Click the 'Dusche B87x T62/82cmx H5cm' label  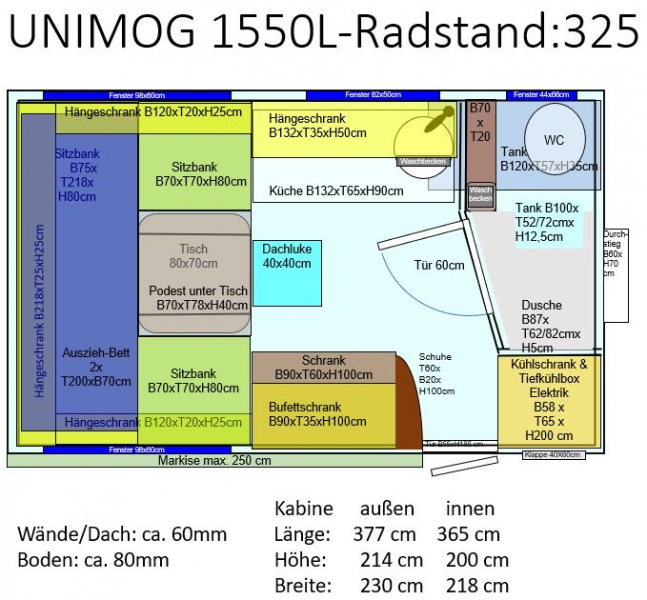point(551,326)
